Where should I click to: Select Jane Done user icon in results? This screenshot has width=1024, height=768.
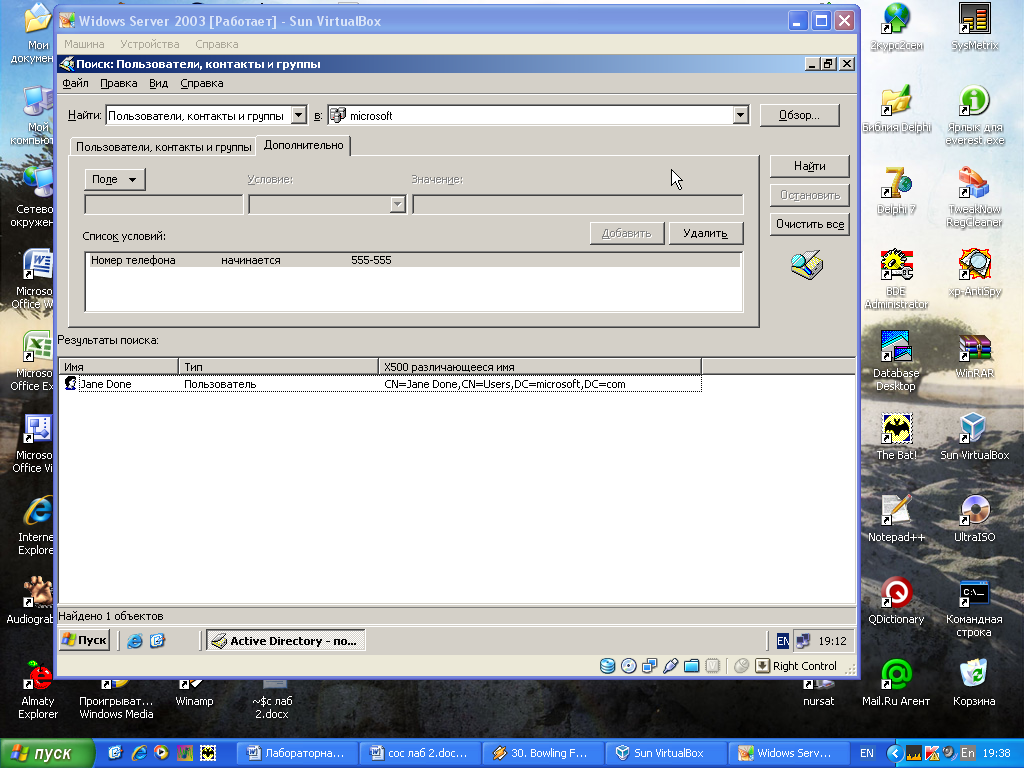(x=71, y=384)
